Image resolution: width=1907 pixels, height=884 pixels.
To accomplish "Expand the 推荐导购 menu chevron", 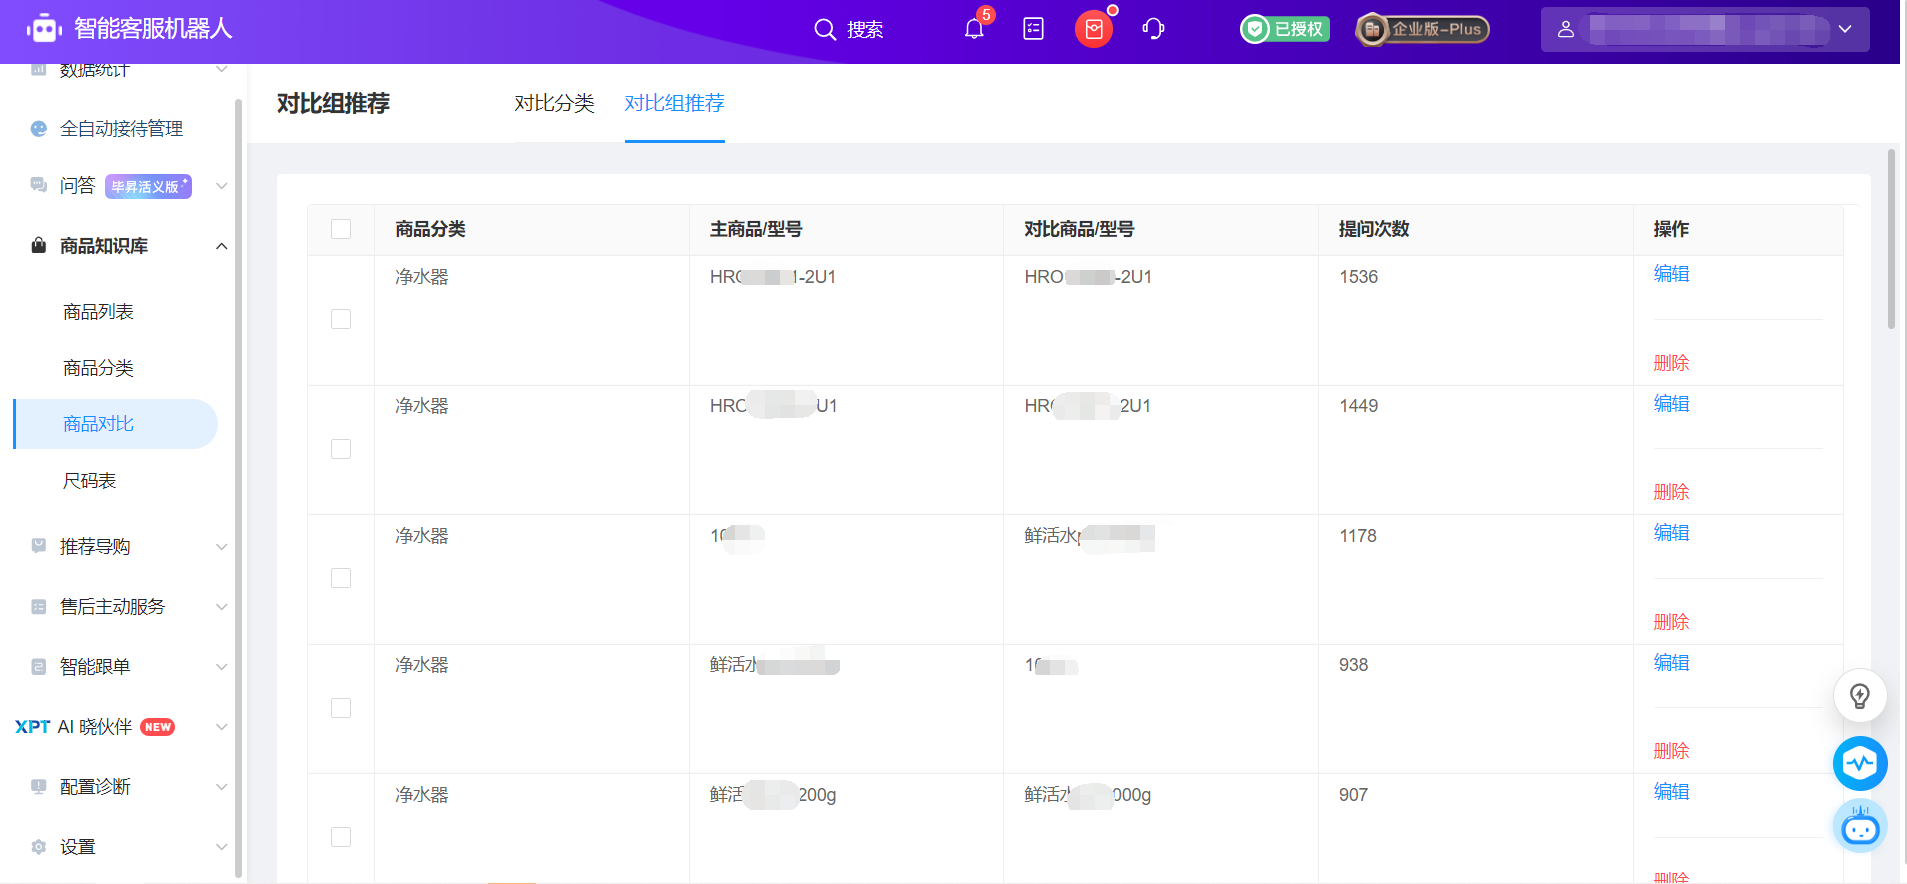I will pos(222,547).
